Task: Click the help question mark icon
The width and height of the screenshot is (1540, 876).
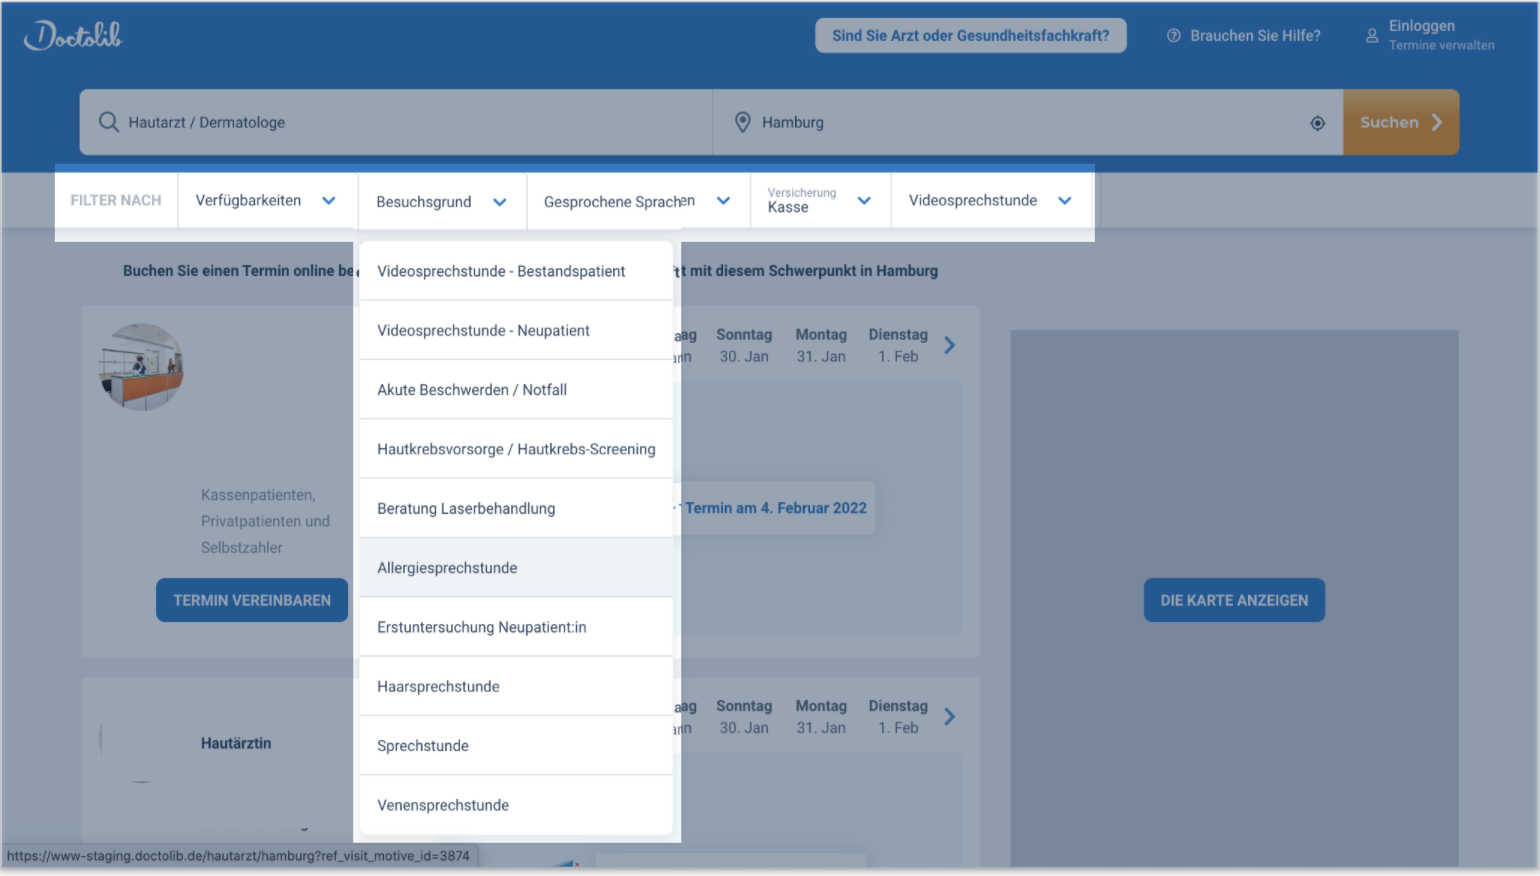Action: tap(1174, 36)
